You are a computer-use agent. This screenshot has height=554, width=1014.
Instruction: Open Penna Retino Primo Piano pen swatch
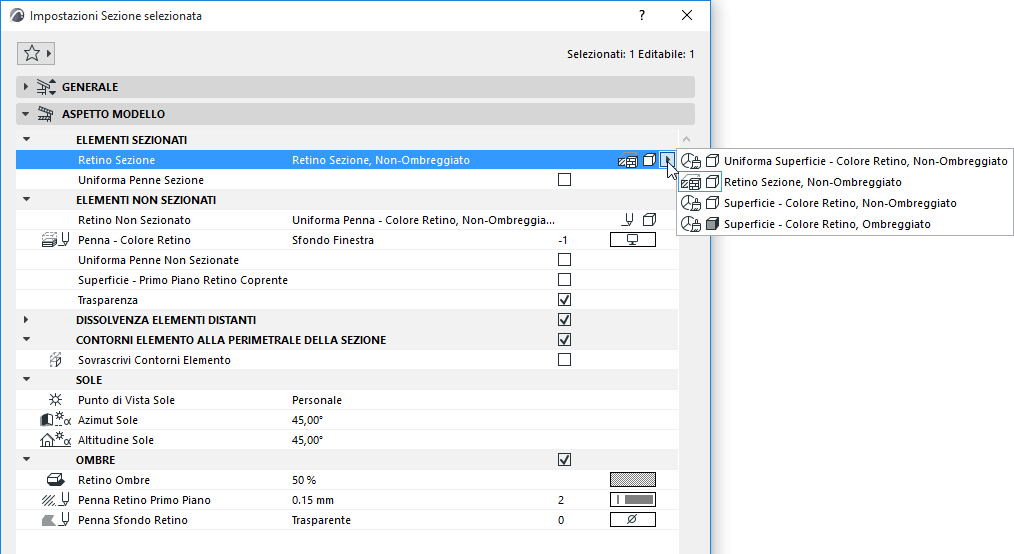[632, 500]
